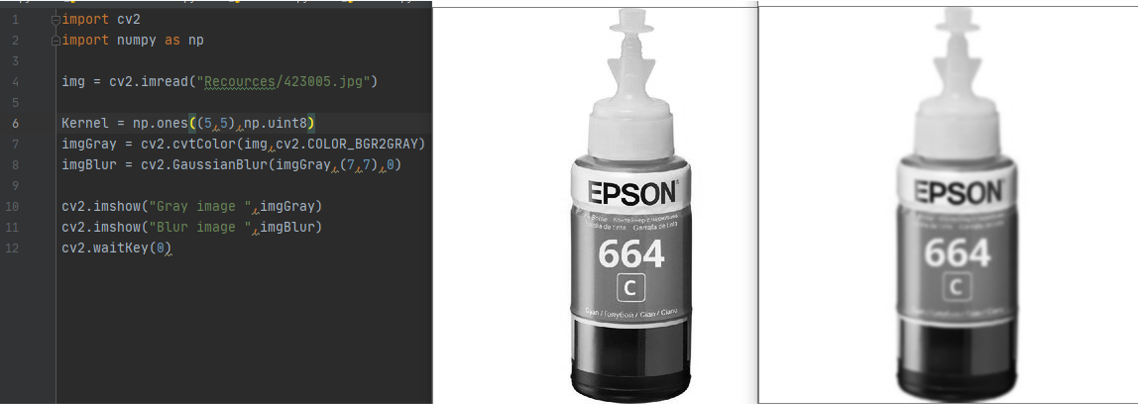
Task: Click the 664 number on the gray bottle
Action: point(631,255)
